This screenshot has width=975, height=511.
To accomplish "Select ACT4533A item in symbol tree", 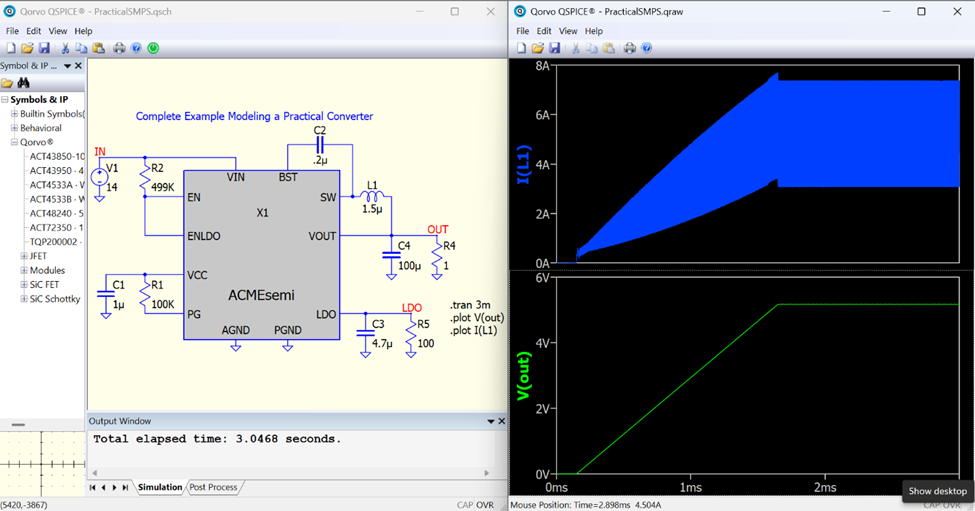I will (x=56, y=185).
